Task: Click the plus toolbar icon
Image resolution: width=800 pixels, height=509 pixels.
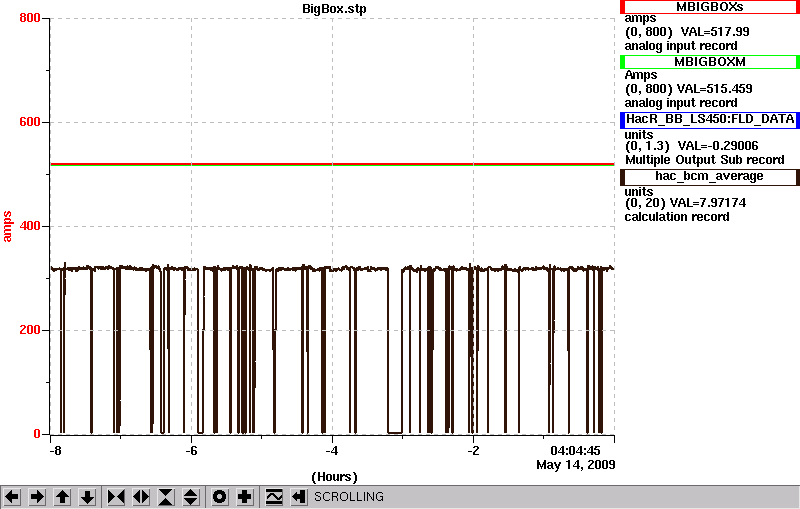Action: (x=245, y=497)
